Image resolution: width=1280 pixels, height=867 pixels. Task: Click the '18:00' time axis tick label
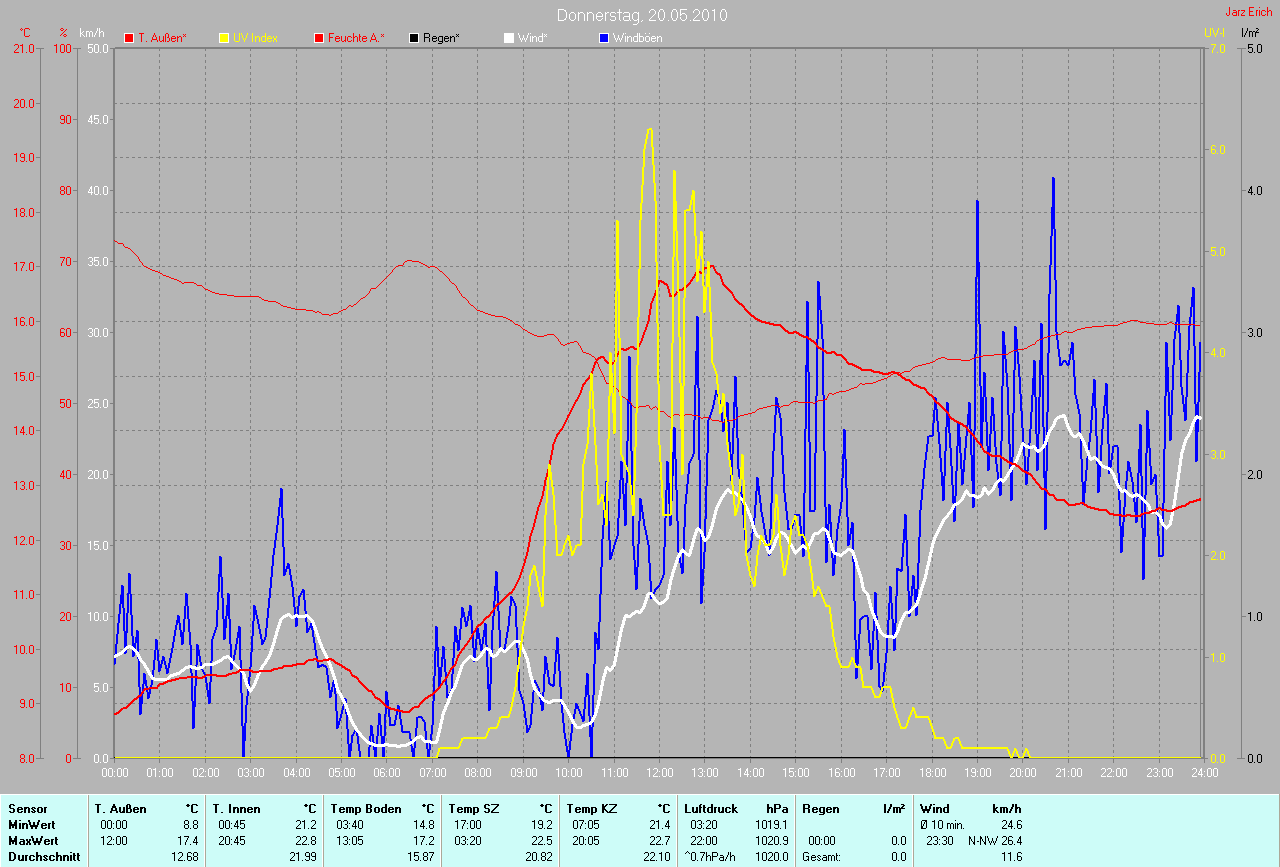click(x=931, y=773)
